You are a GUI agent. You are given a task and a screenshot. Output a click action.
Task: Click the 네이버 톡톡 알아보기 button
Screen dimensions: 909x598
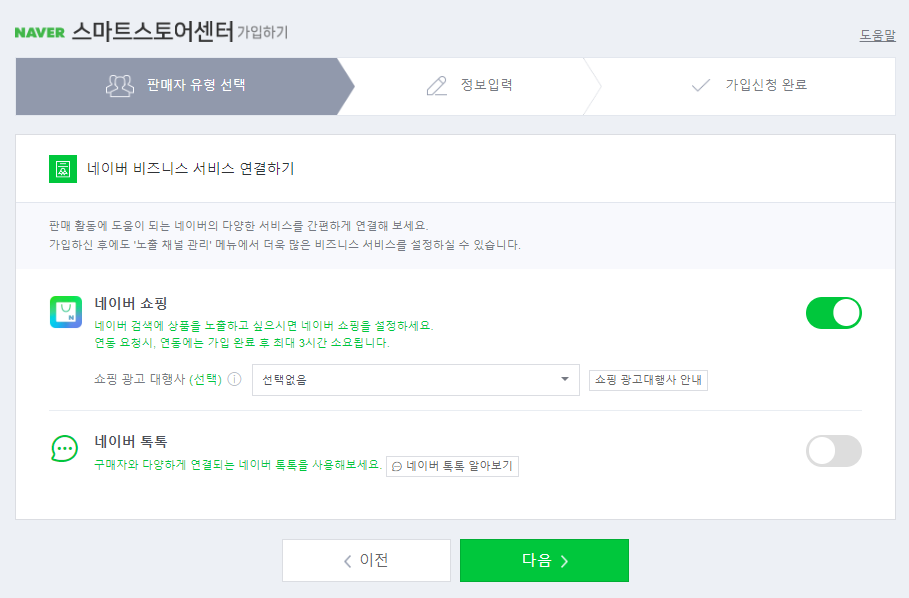tap(452, 466)
